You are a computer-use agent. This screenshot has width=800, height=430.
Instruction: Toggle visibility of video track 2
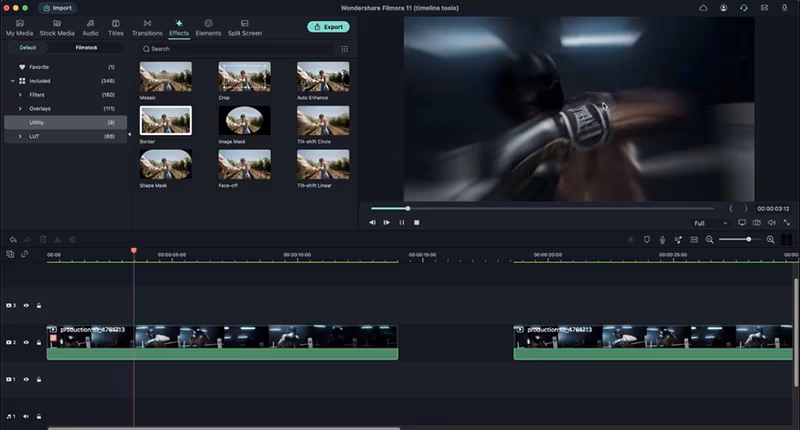26,342
